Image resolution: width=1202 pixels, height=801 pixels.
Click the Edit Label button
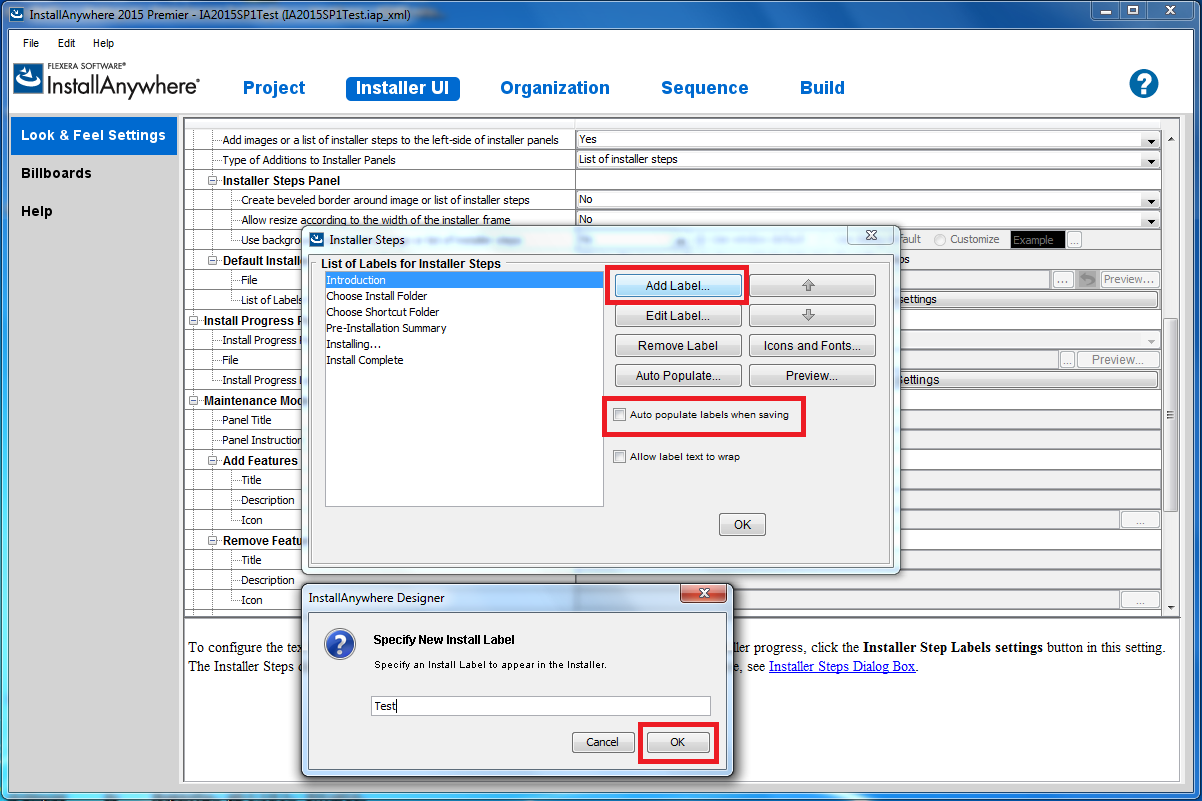point(678,316)
